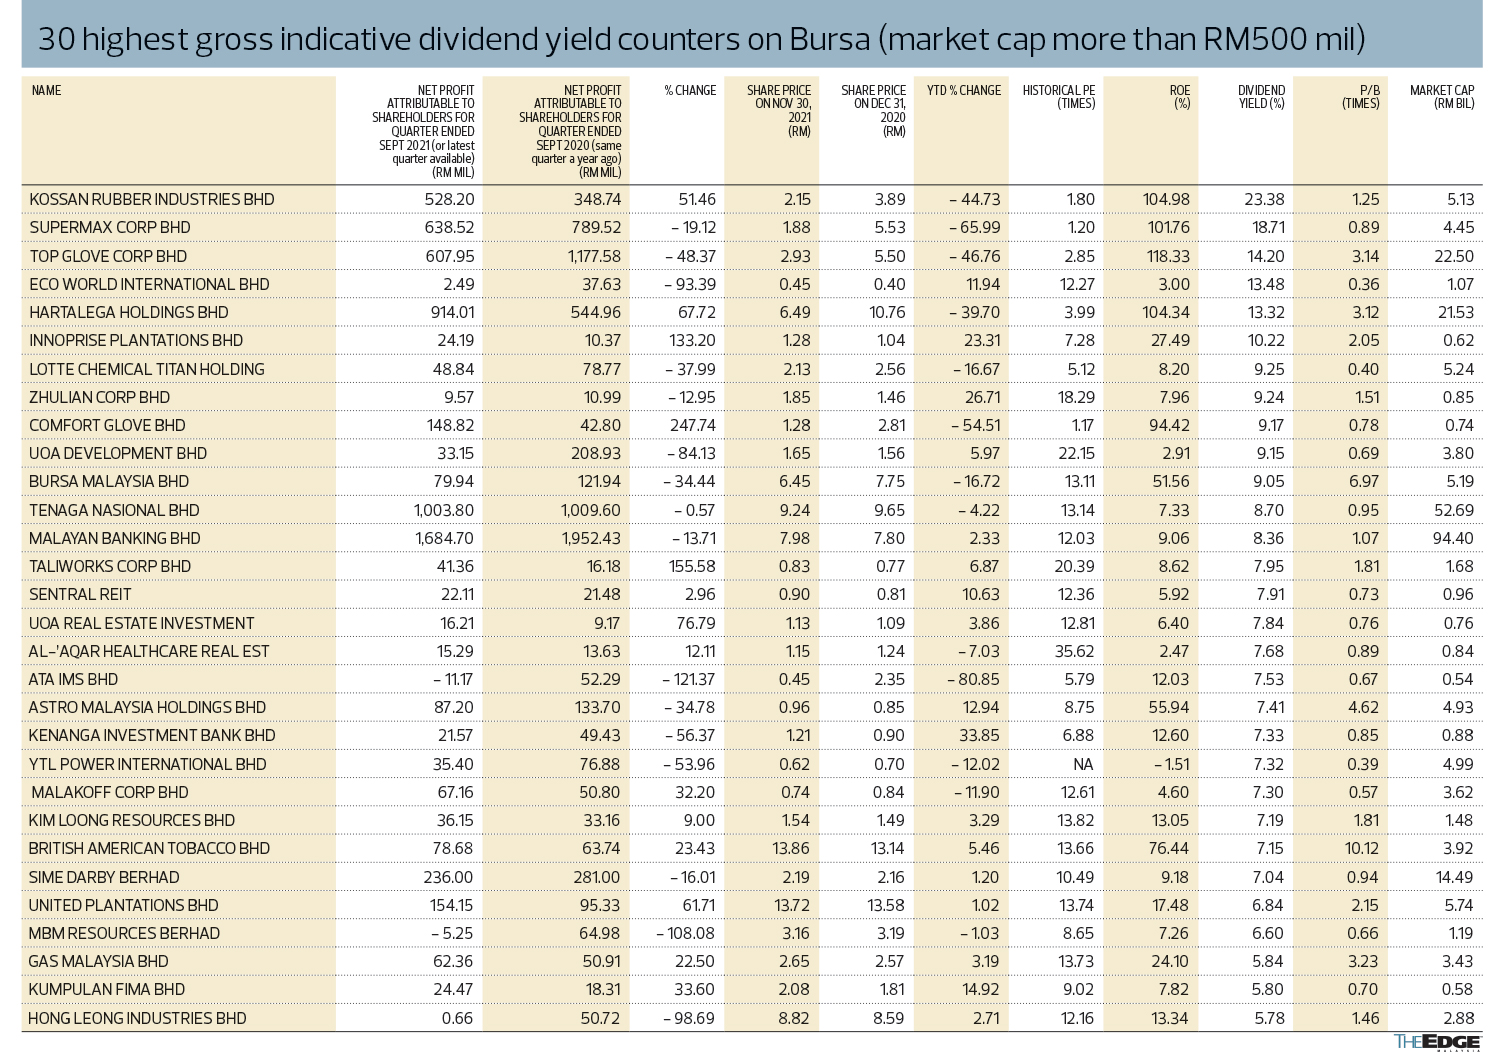The width and height of the screenshot is (1500, 1054).
Task: Click Sime Darby's market cap value 14.49
Action: click(x=1455, y=877)
